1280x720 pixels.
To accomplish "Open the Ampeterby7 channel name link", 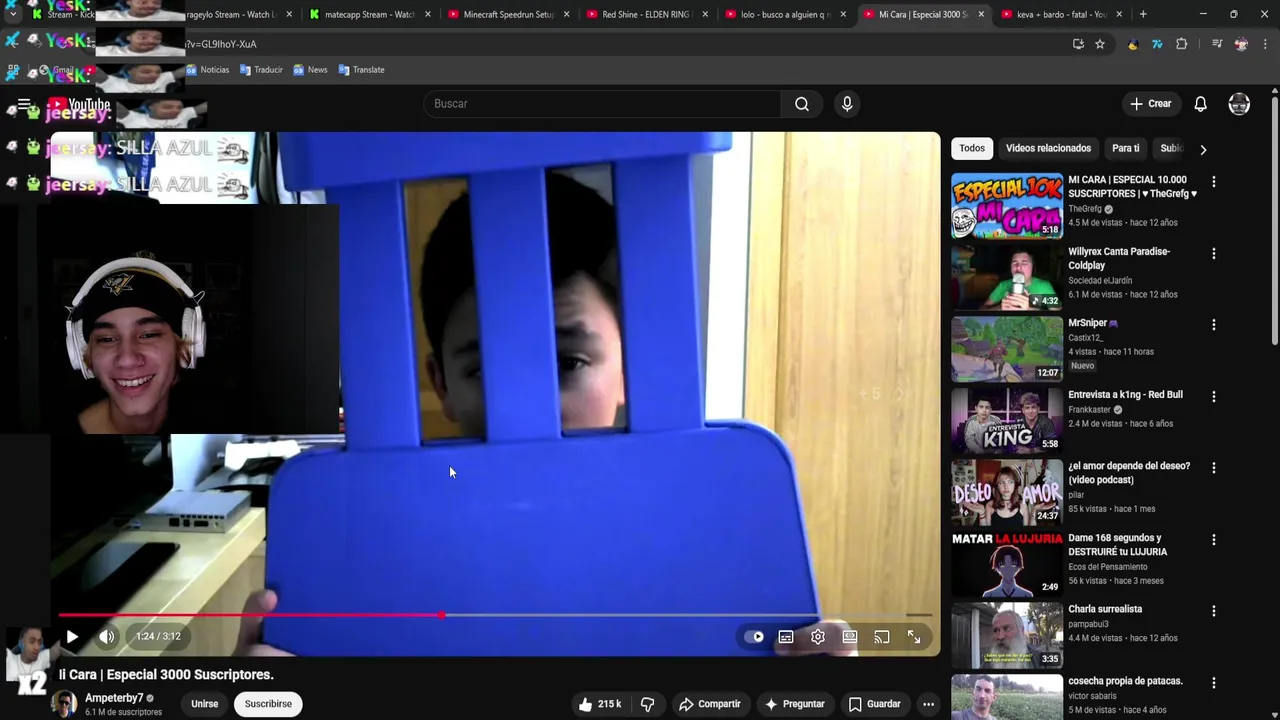I will (x=114, y=698).
